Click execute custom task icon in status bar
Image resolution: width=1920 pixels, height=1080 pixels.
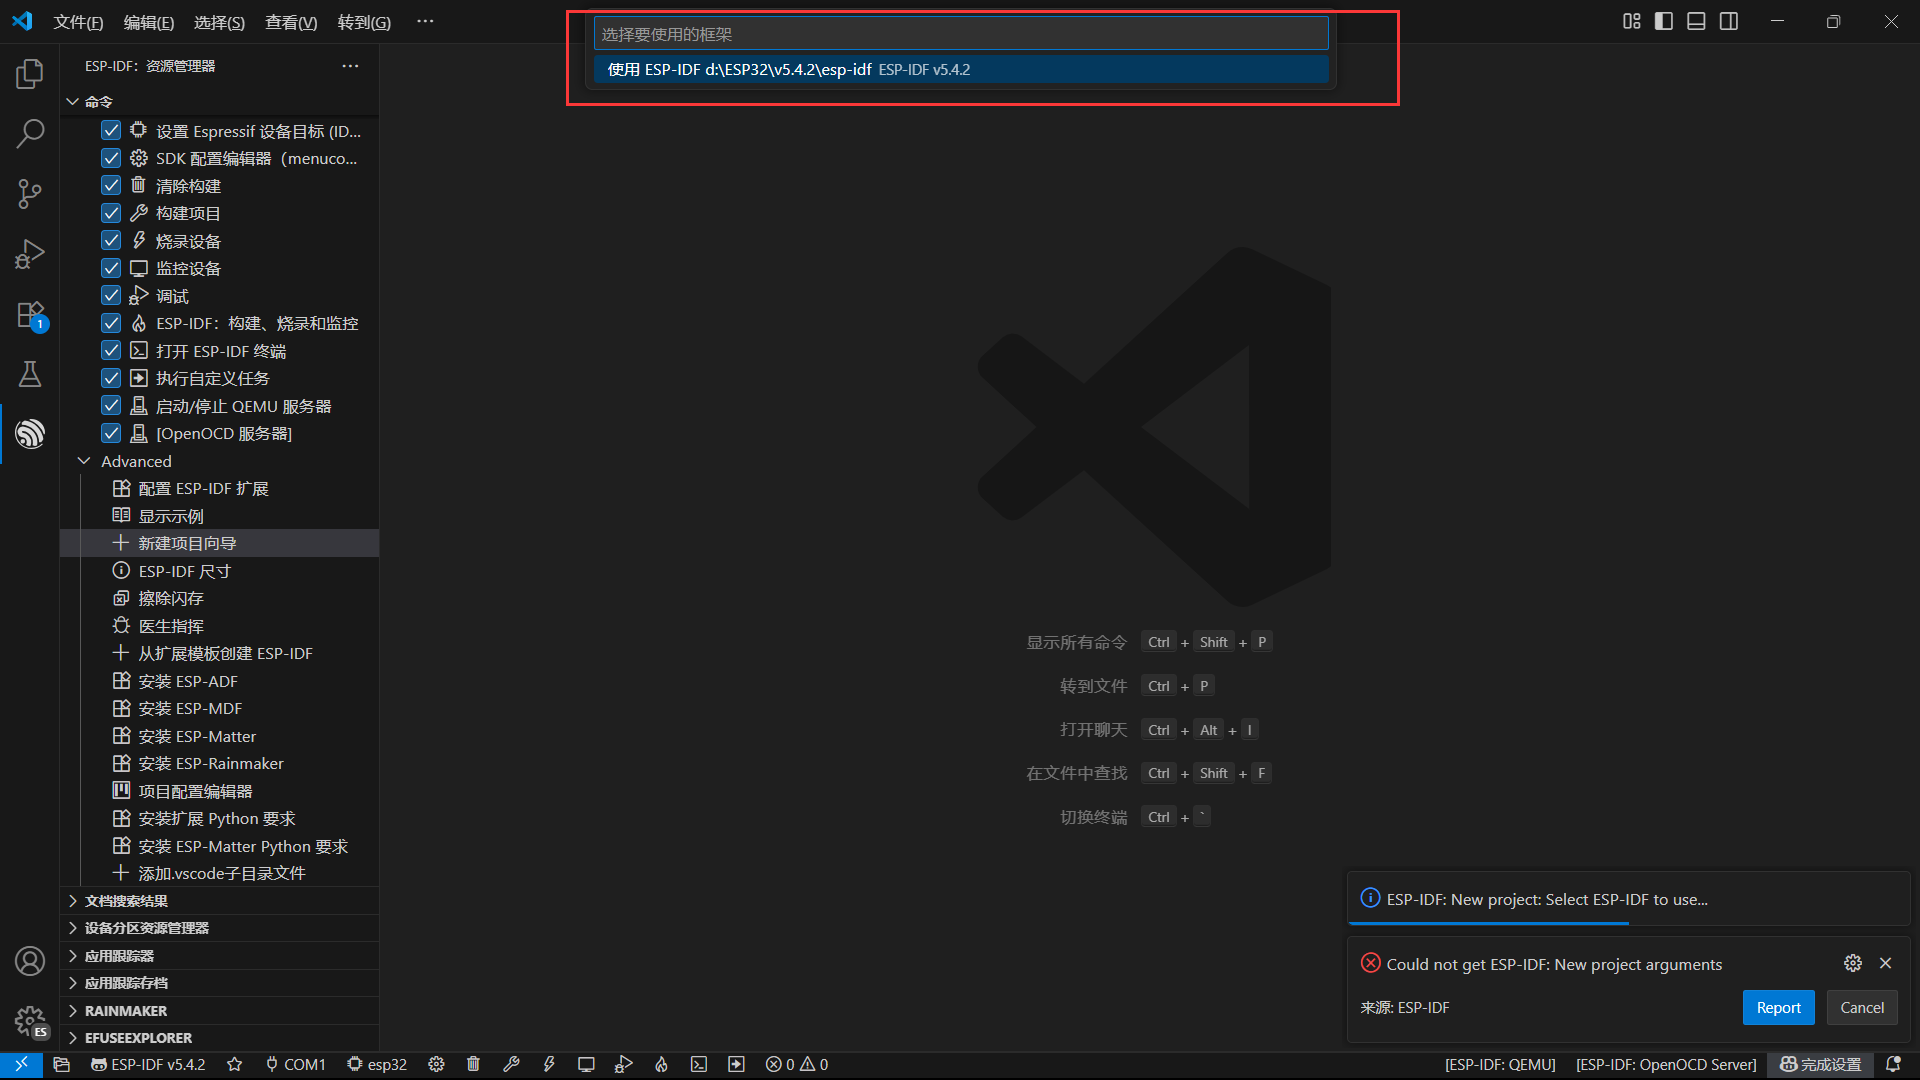click(x=736, y=1065)
